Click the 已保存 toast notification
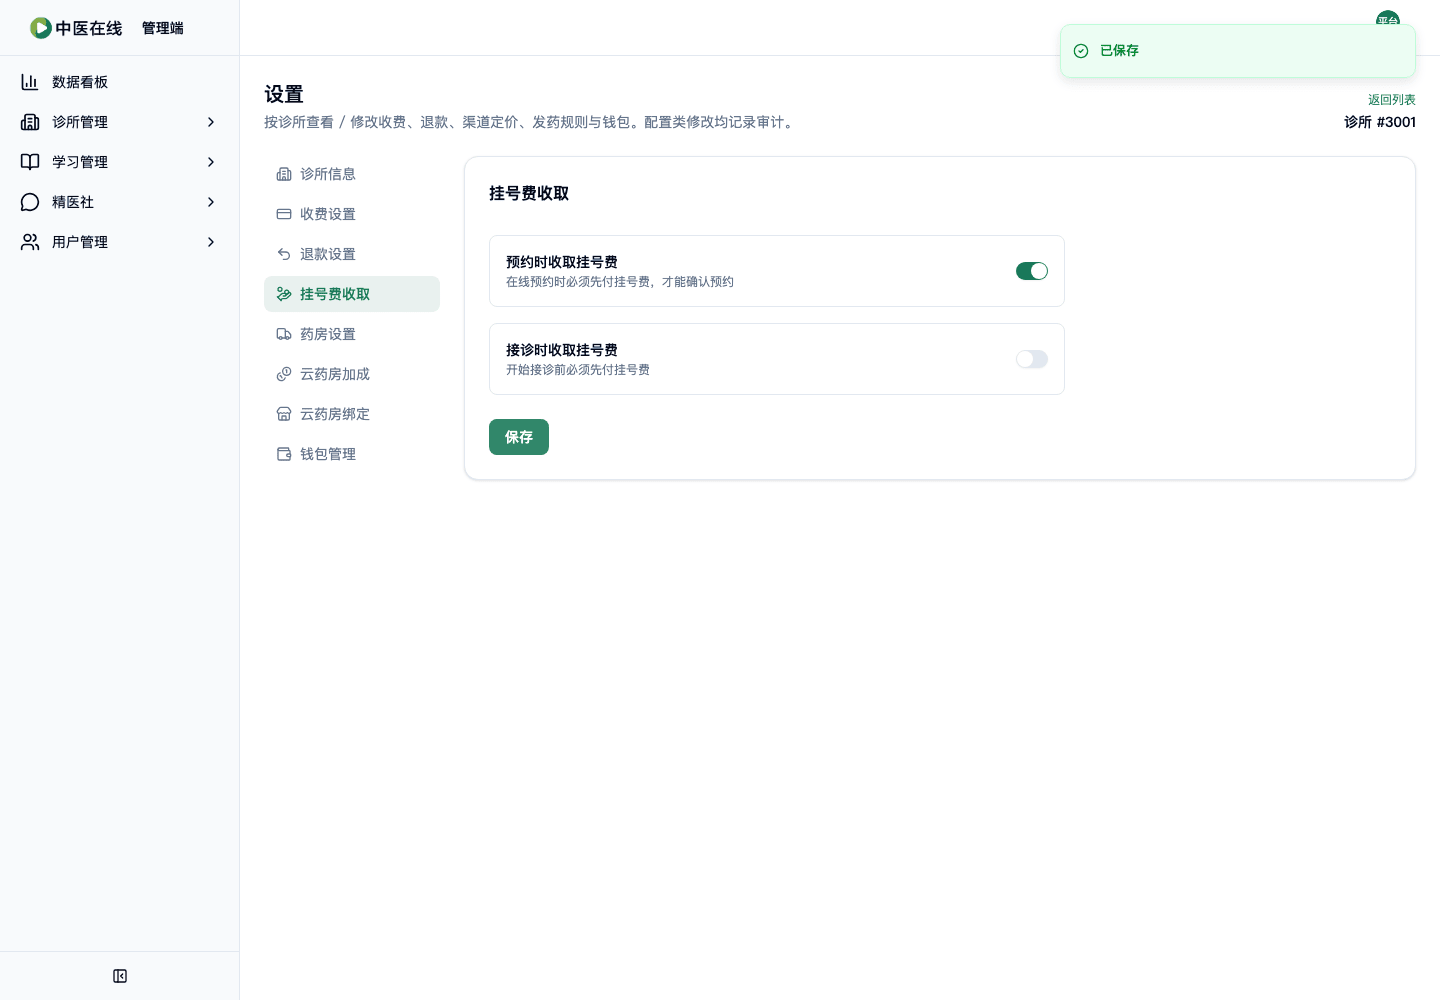The image size is (1440, 1000). (1238, 51)
